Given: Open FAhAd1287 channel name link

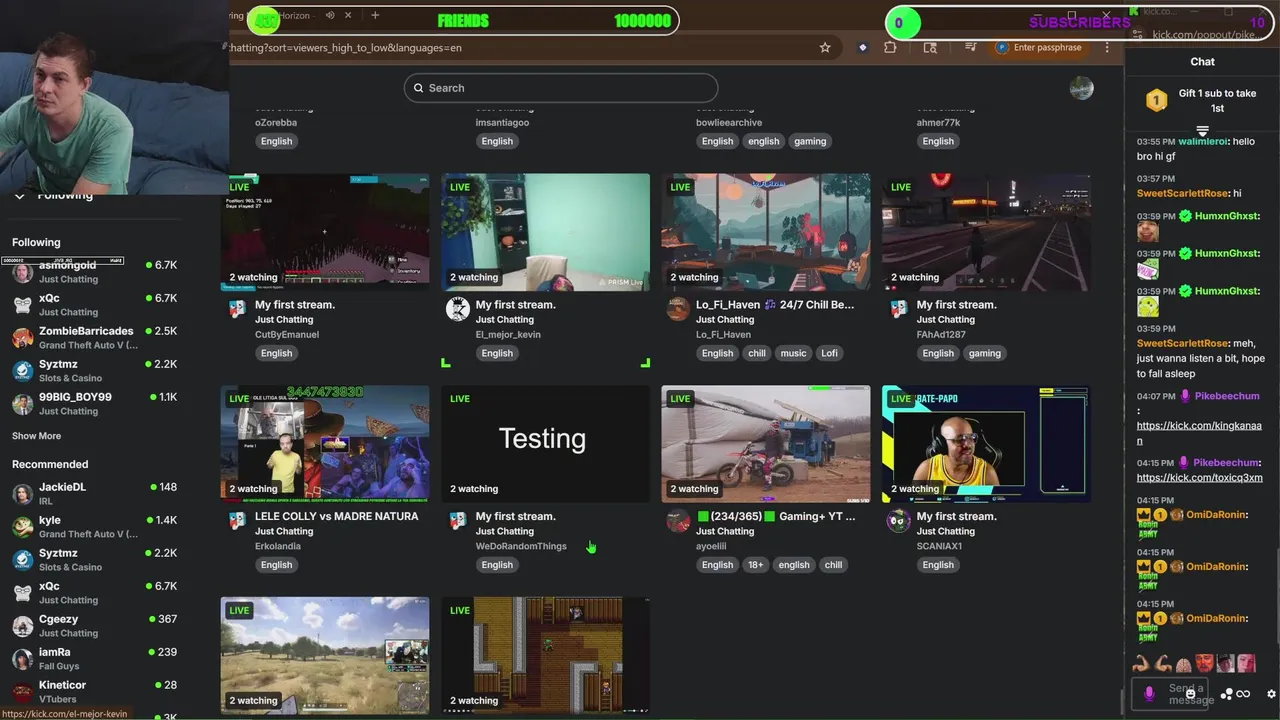Looking at the screenshot, I should [x=942, y=334].
